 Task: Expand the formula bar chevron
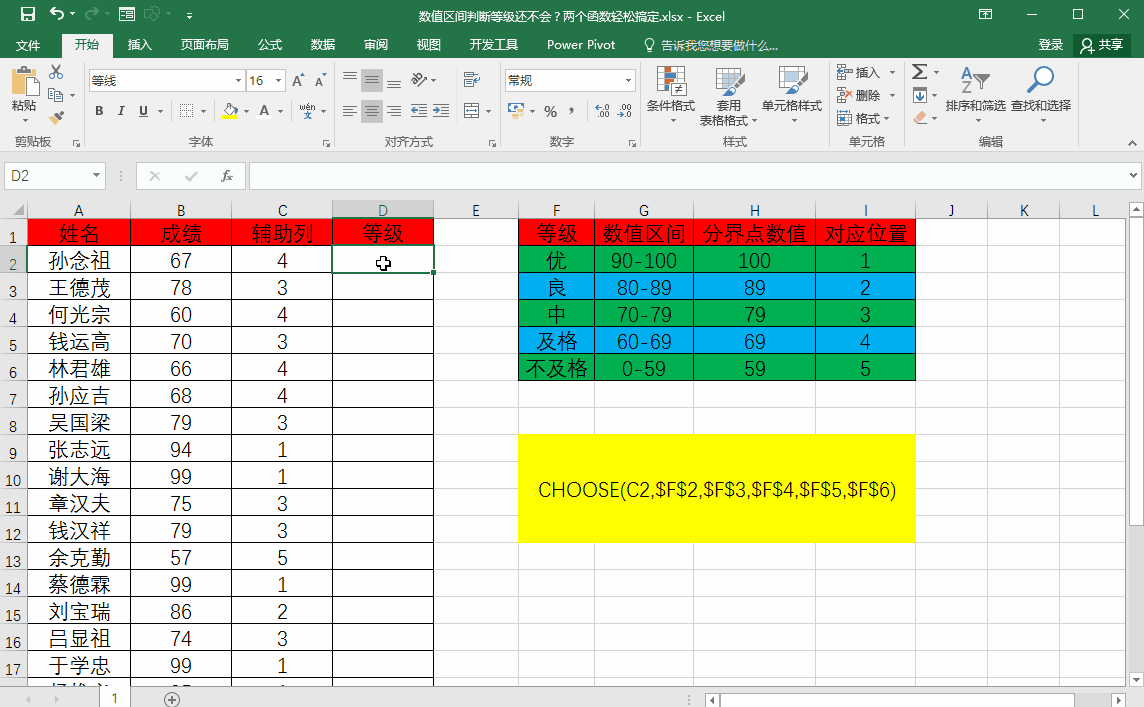point(1133,175)
